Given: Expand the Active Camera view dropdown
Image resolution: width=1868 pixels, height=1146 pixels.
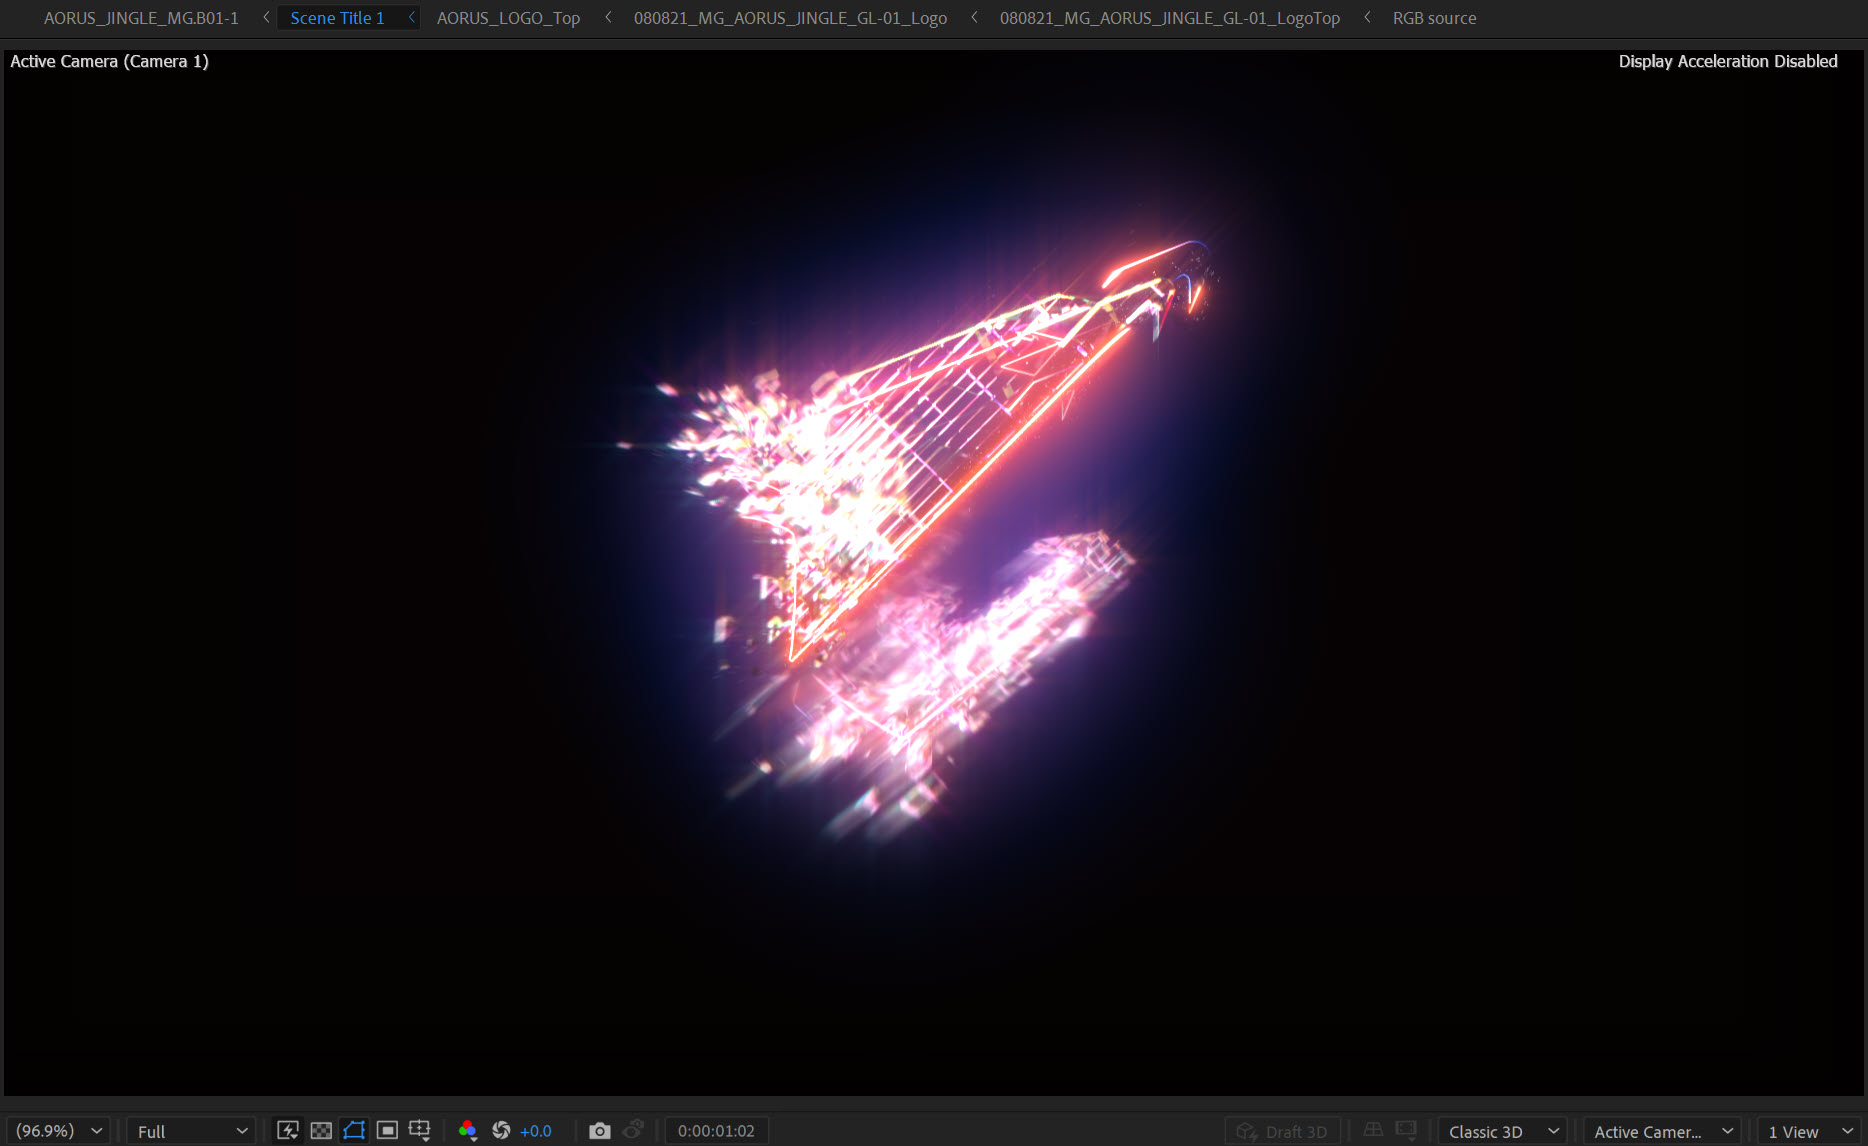Looking at the screenshot, I should [x=1662, y=1131].
